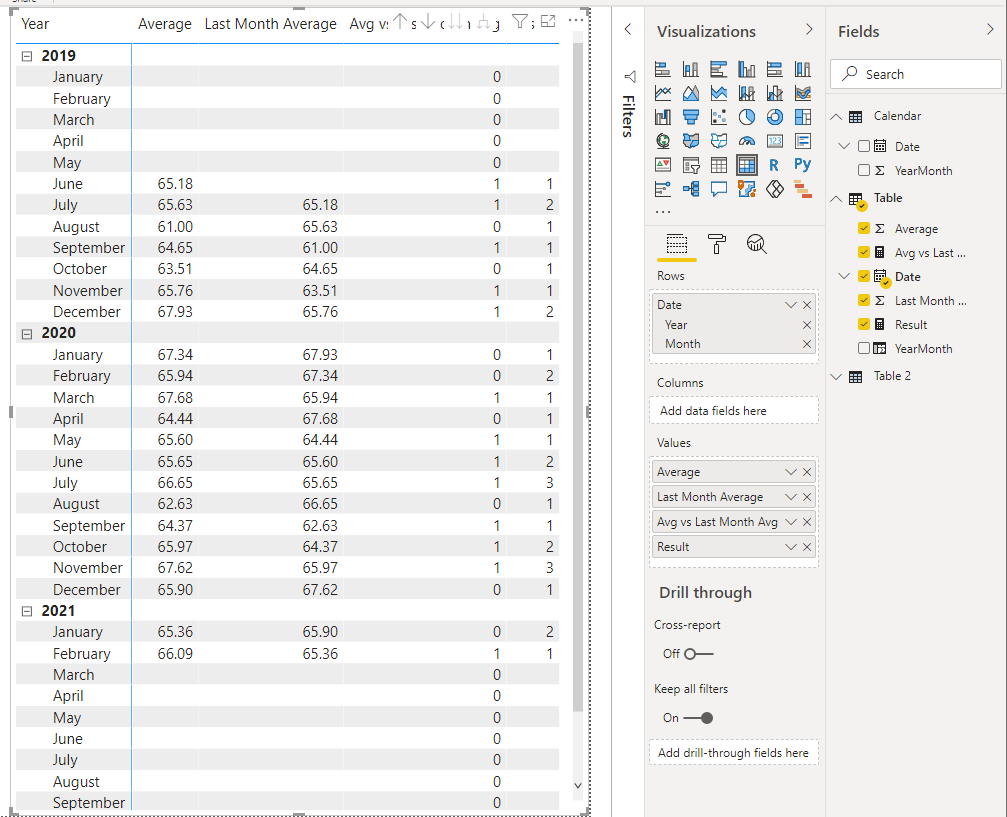This screenshot has width=1007, height=817.
Task: Choose the R script visual
Action: (775, 165)
